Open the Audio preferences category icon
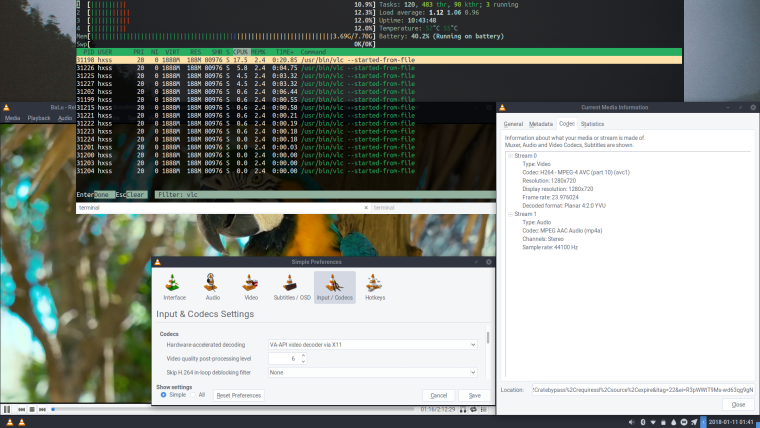760x428 pixels. (212, 287)
